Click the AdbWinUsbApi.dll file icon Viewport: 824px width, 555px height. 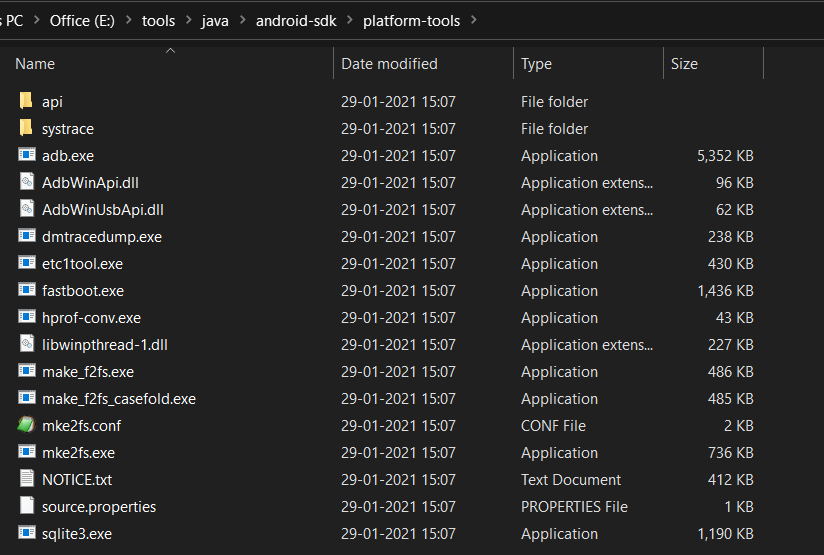click(27, 209)
